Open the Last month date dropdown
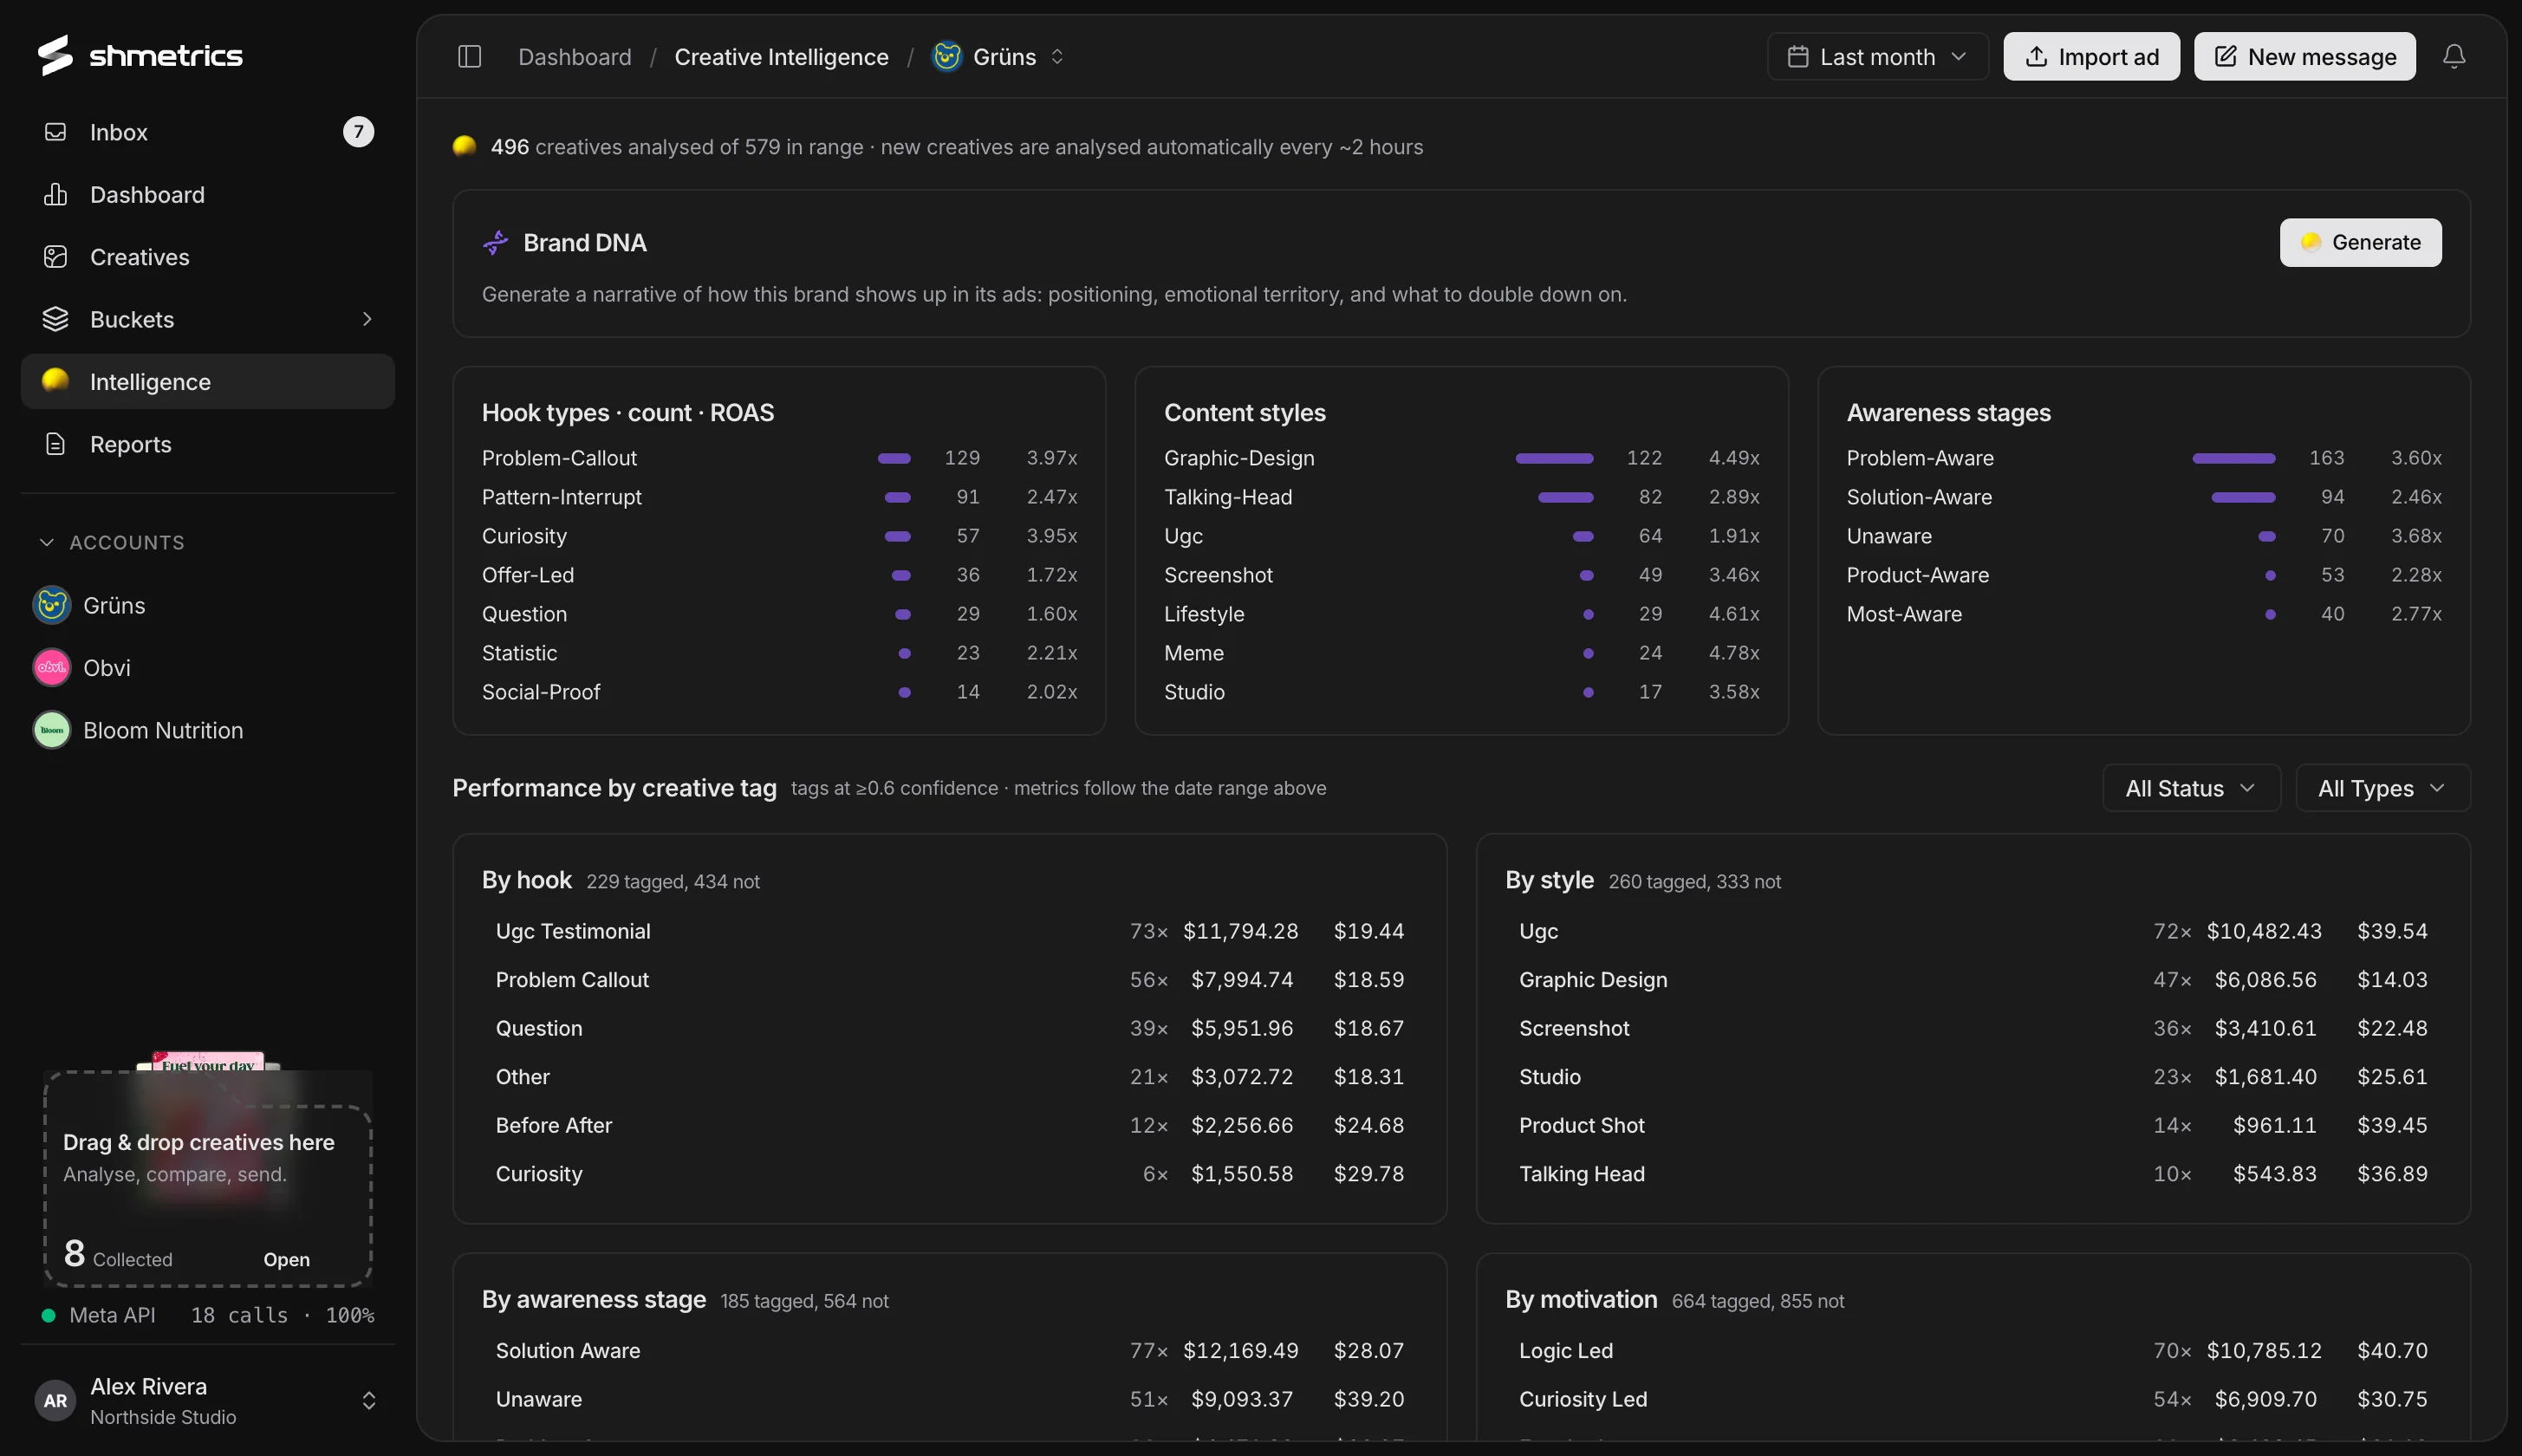This screenshot has height=1456, width=2522. click(x=1877, y=57)
